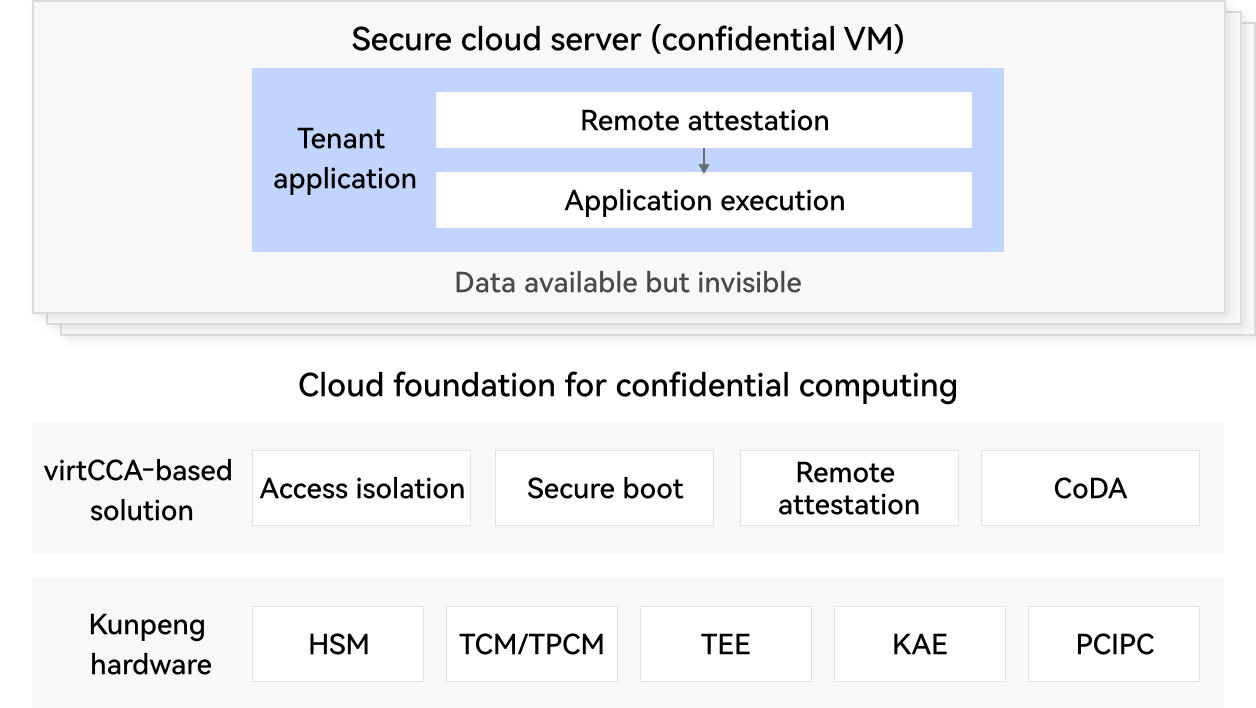Choose the KAE box
1256x708 pixels.
(x=920, y=644)
